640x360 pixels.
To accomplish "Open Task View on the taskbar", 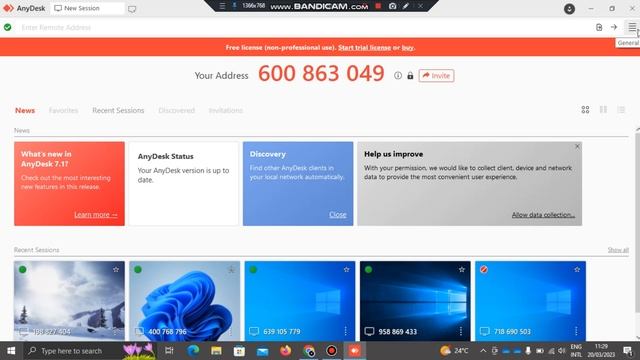I will tap(169, 351).
